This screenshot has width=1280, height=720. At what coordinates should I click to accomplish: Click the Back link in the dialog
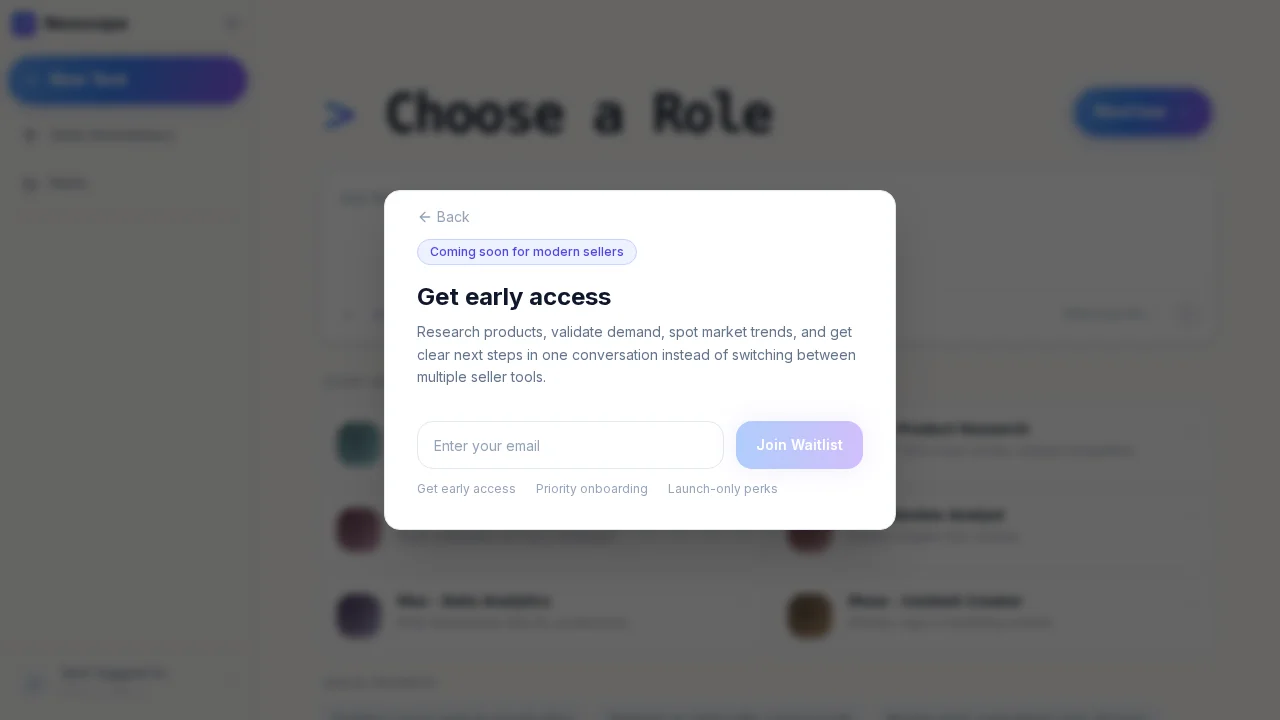(x=452, y=217)
